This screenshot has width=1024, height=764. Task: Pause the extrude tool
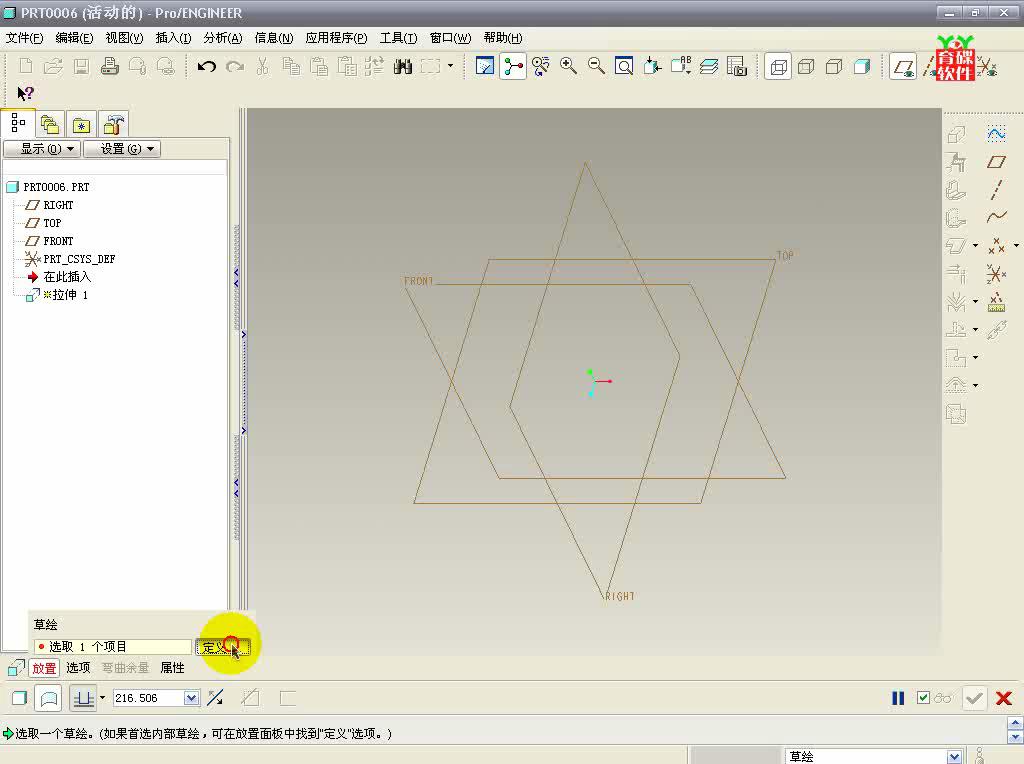click(x=898, y=698)
